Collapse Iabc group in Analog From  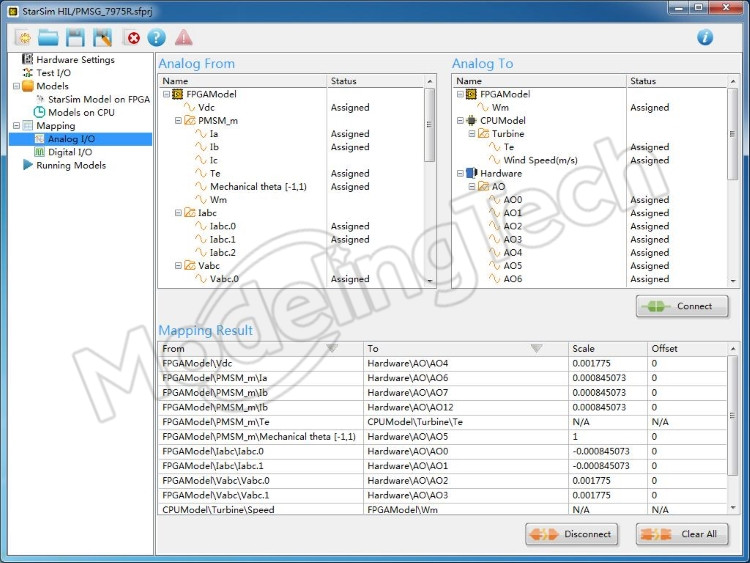(x=178, y=213)
